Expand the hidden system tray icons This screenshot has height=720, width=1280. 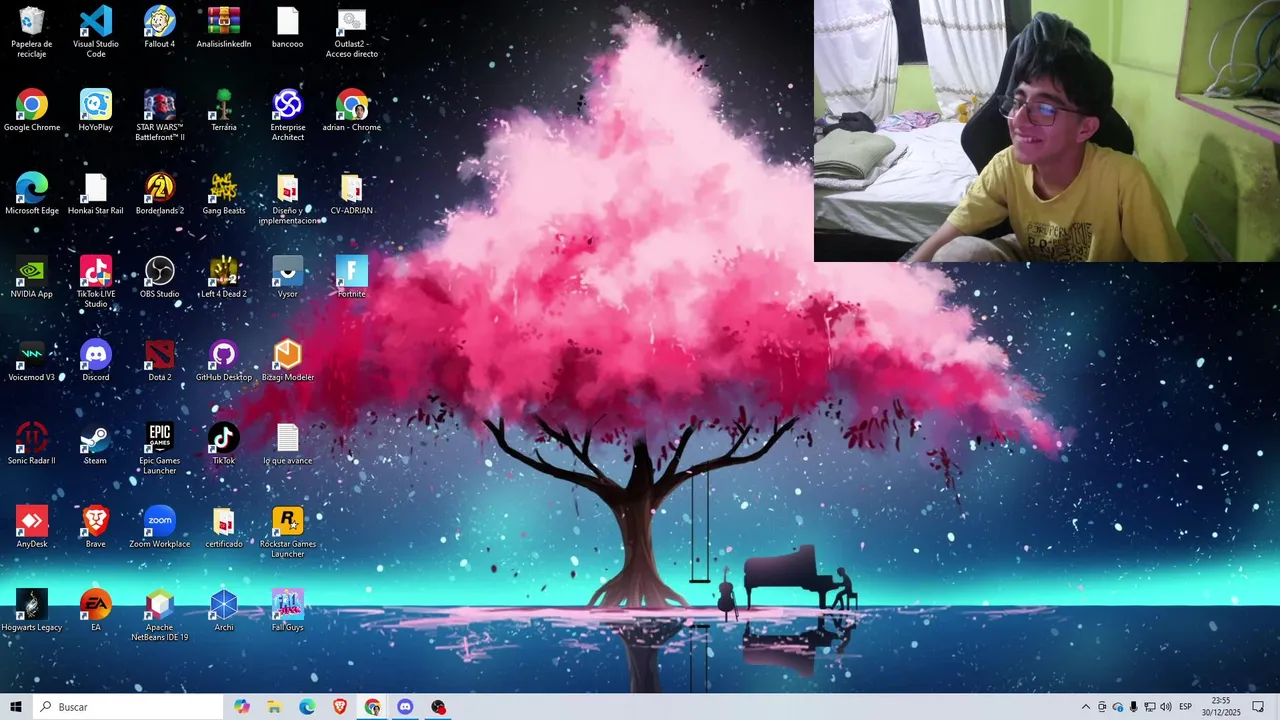point(1086,707)
